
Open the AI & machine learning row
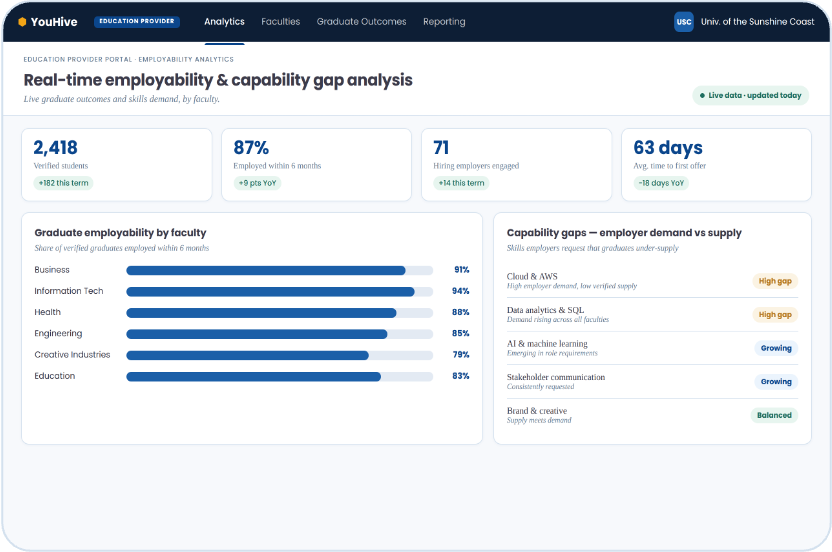click(652, 348)
